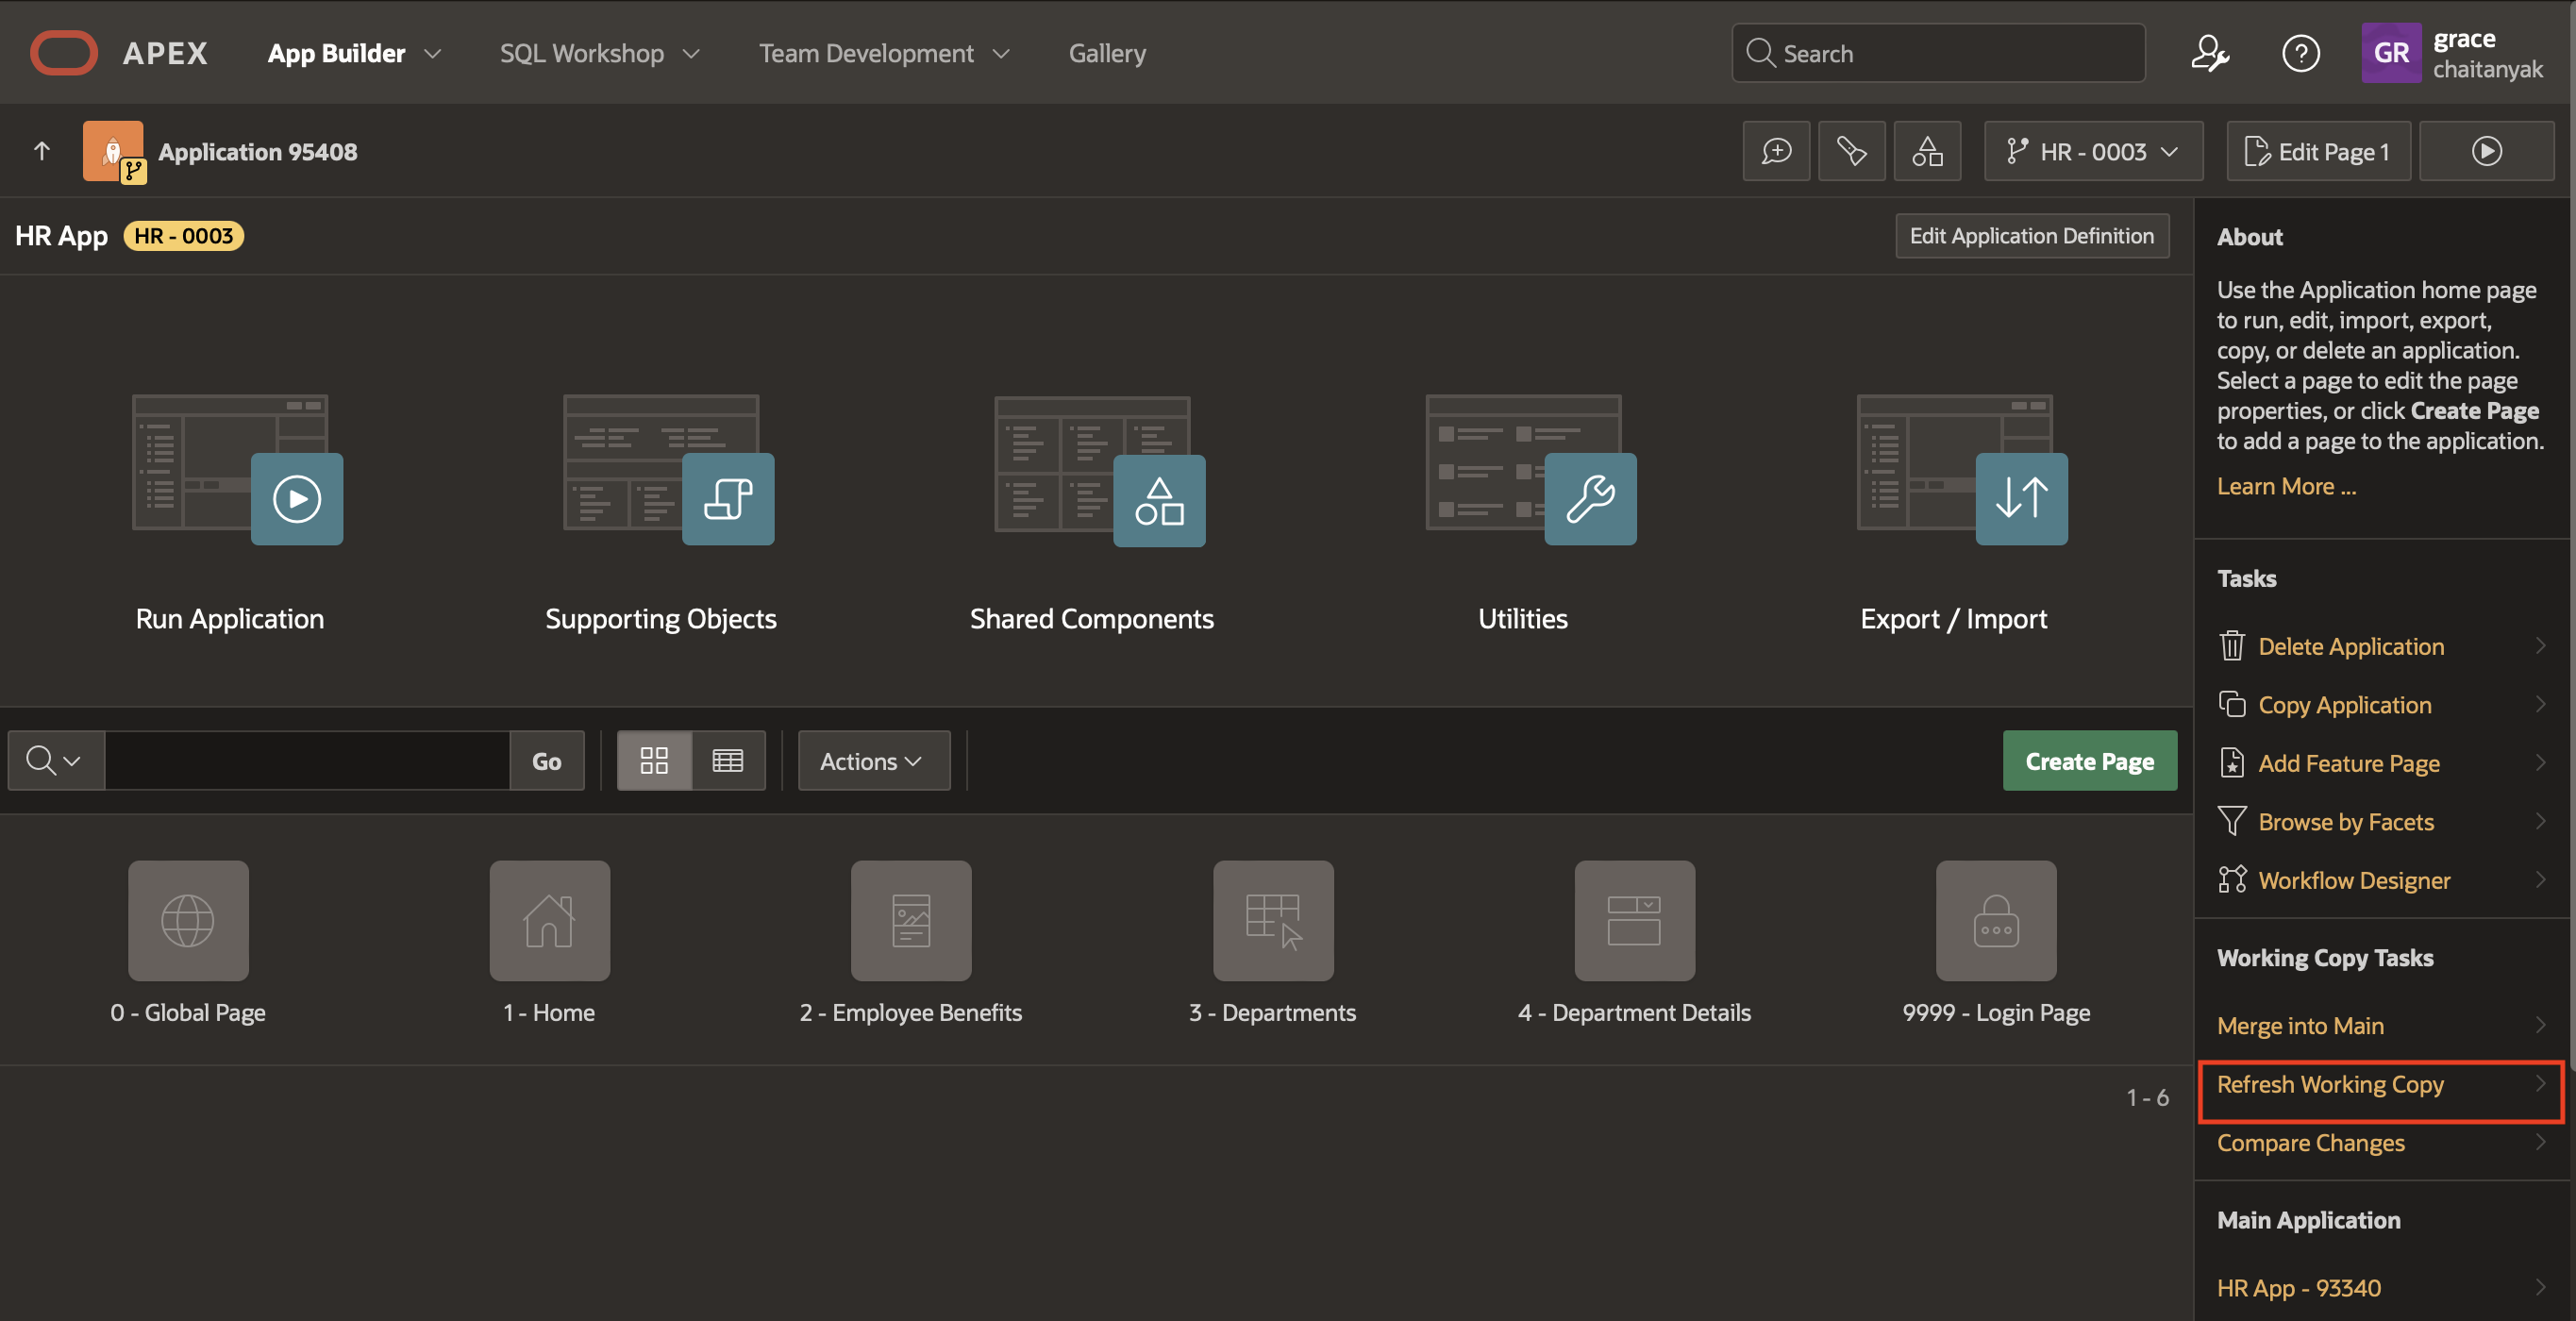Open the 3 - Departments page thumbnail
2576x1321 pixels.
tap(1272, 920)
